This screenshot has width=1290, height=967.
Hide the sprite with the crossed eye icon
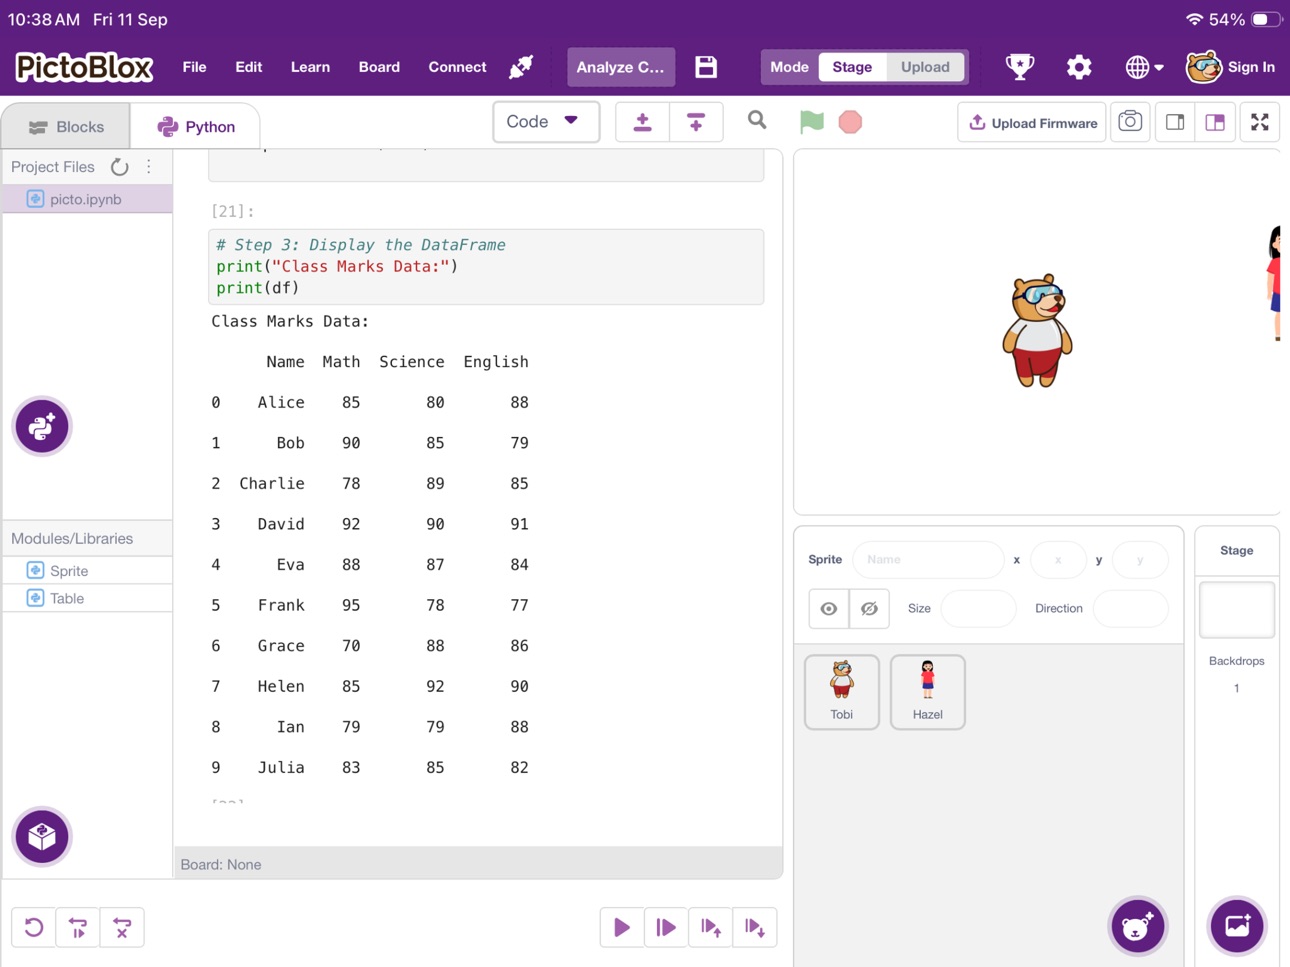coord(869,608)
